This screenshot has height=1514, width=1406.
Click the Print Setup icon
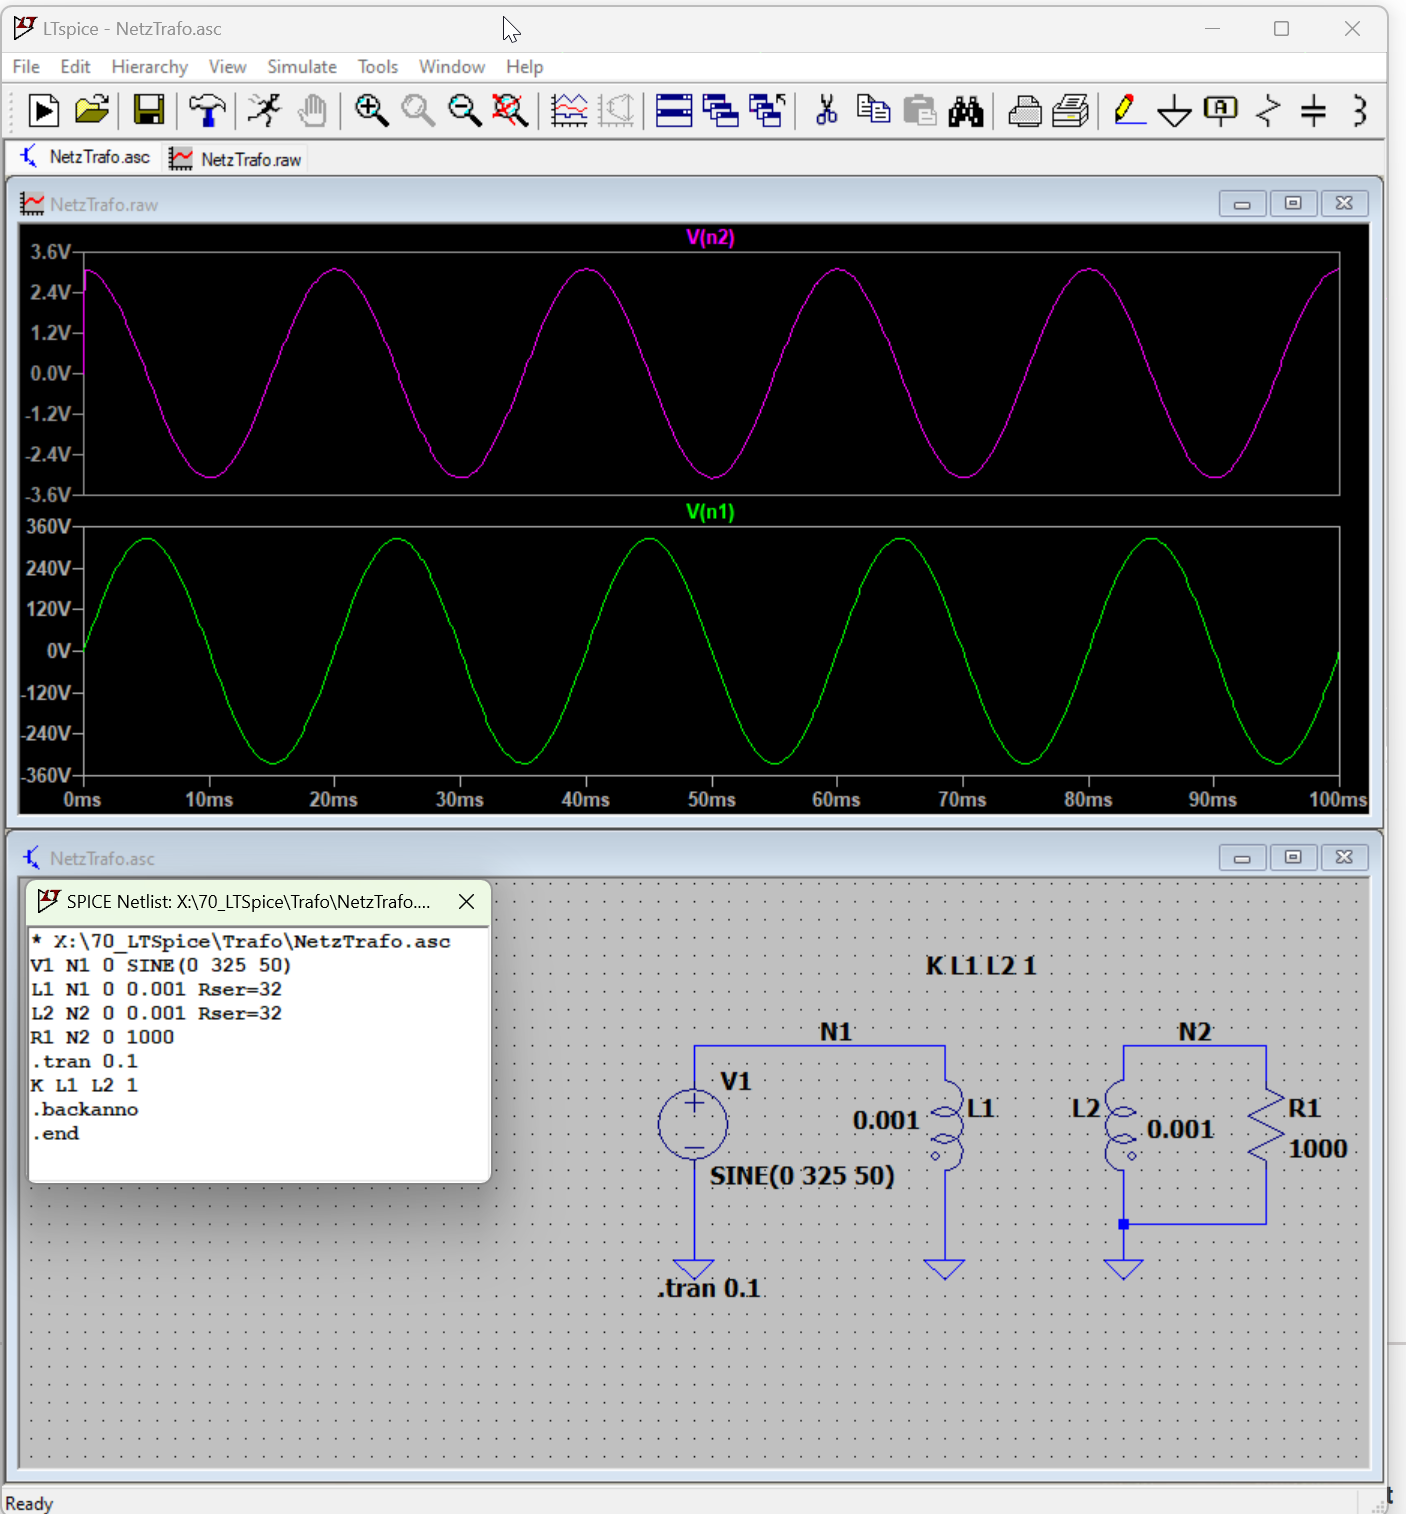tap(1070, 110)
